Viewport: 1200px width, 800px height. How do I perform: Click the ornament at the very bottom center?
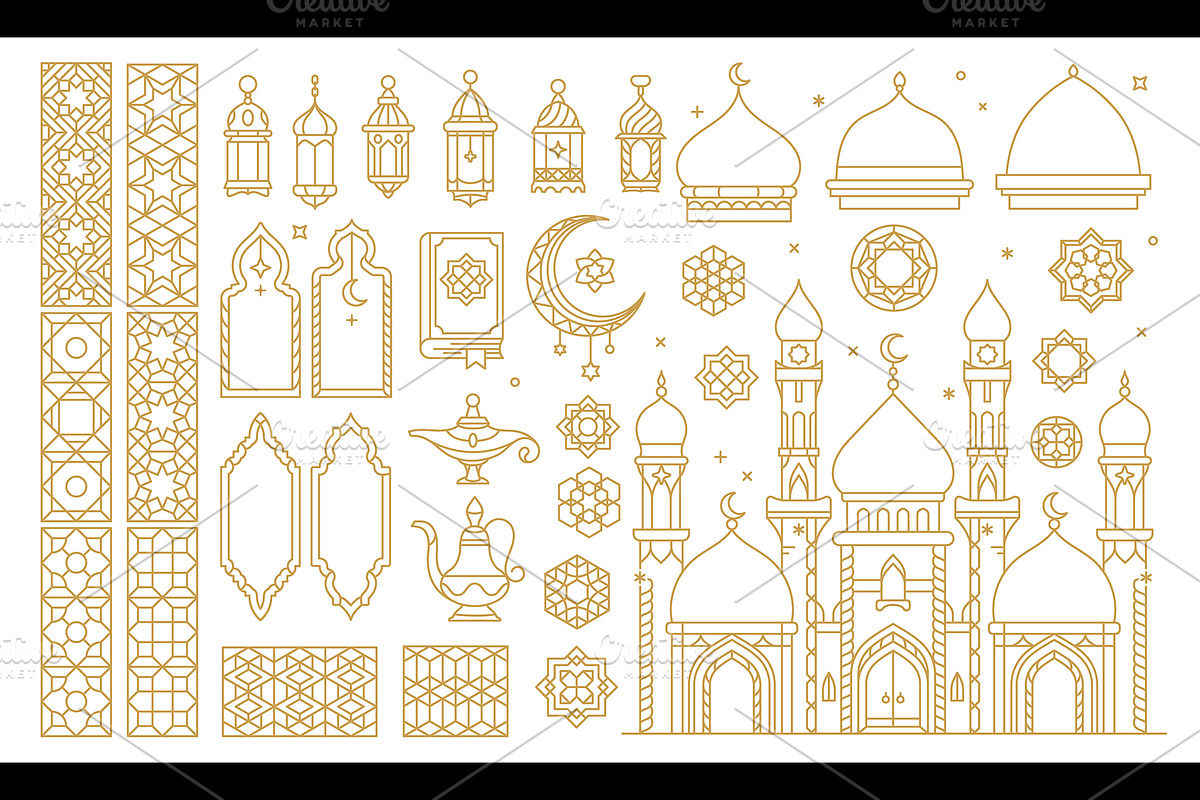(576, 687)
